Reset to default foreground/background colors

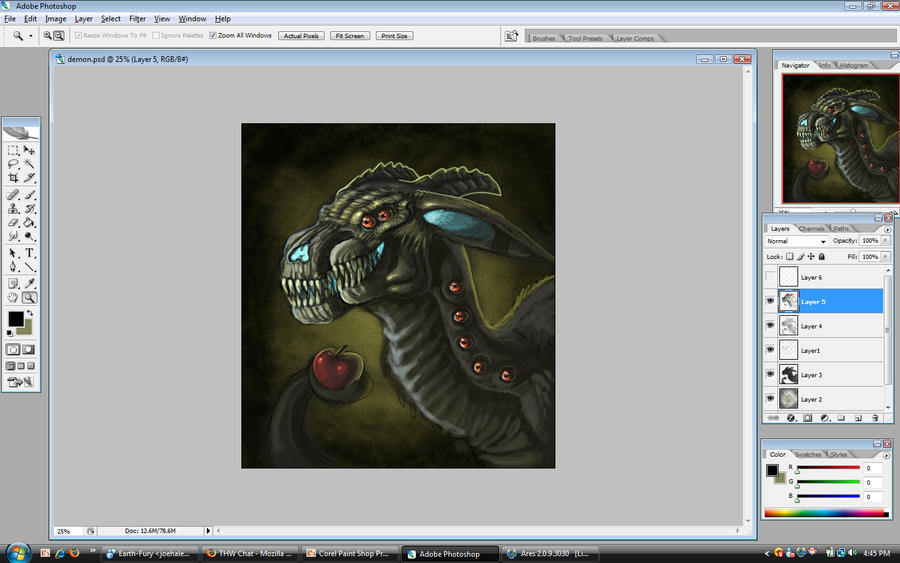coord(10,333)
